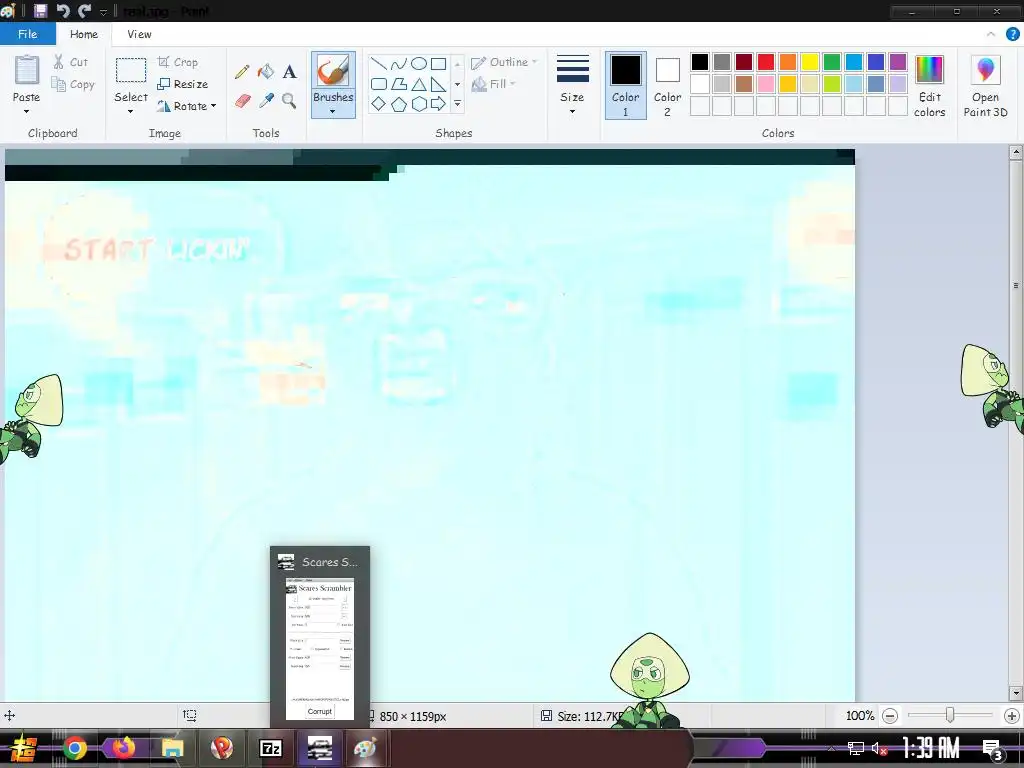Click the Copy button

(73, 84)
